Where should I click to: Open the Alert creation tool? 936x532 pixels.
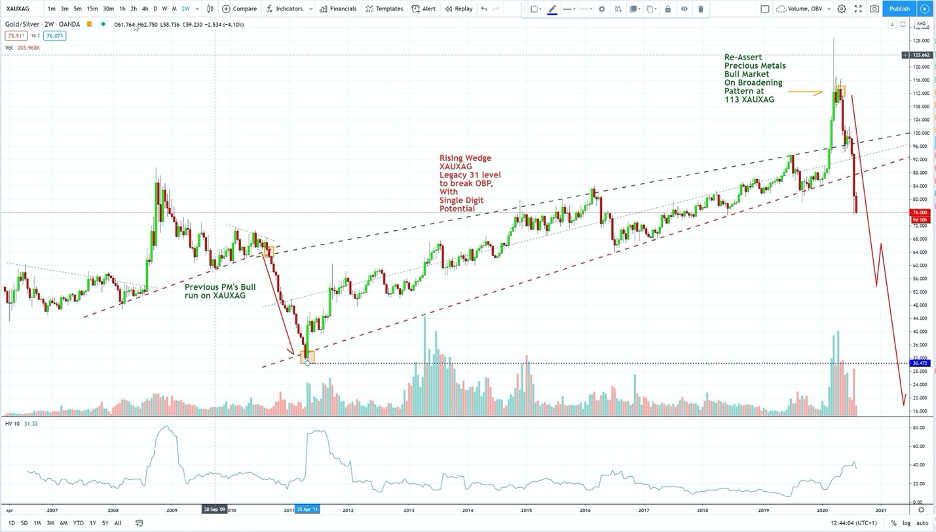click(424, 9)
